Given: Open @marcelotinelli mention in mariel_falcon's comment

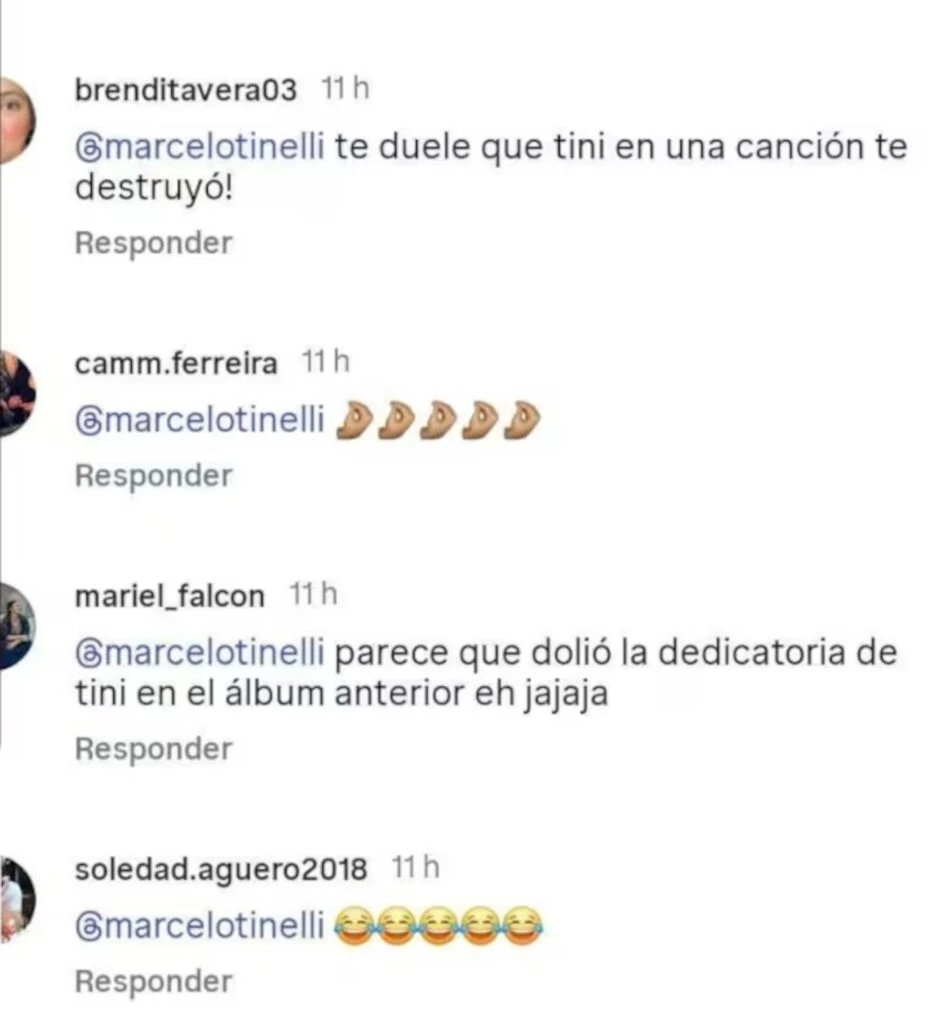Looking at the screenshot, I should point(200,652).
